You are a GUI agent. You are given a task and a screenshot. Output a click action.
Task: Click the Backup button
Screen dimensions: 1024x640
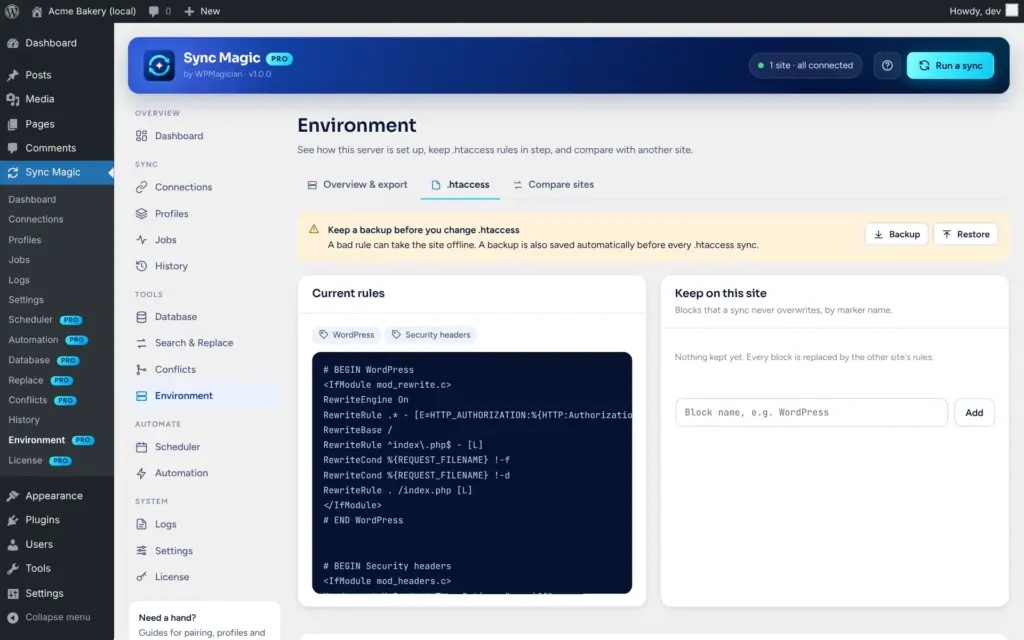(x=897, y=234)
